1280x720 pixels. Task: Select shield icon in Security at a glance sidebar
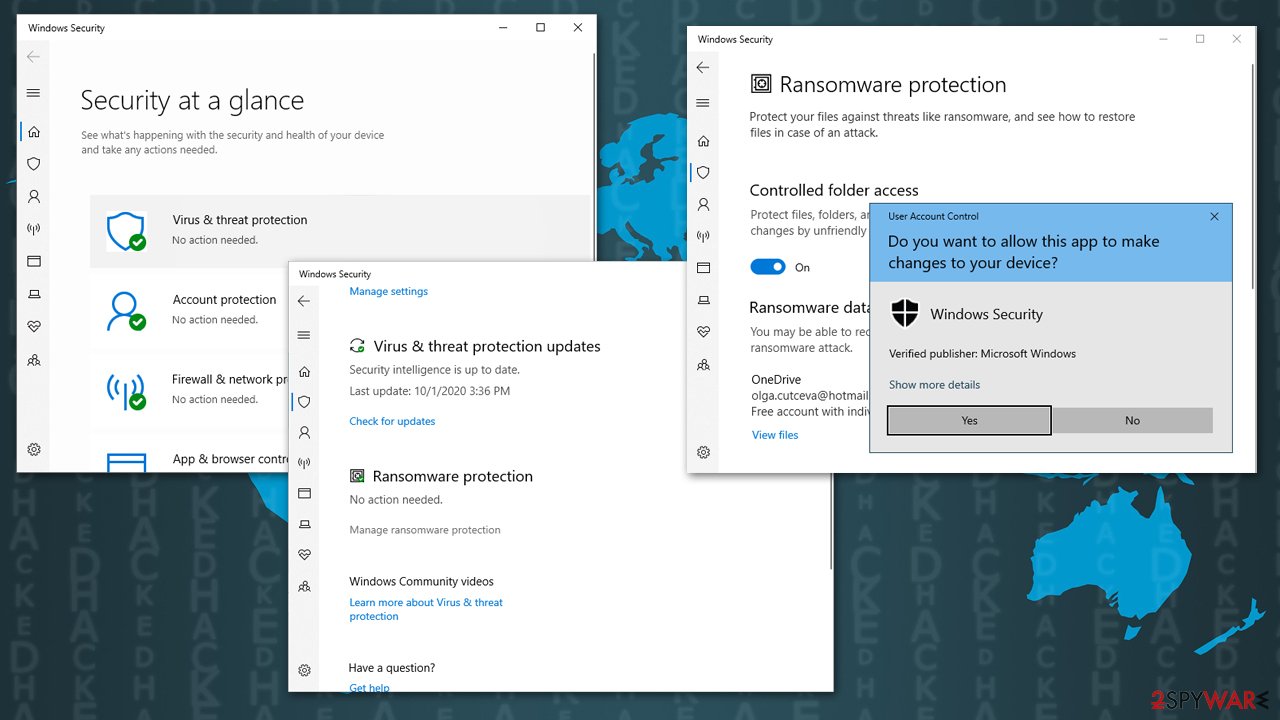click(x=34, y=164)
